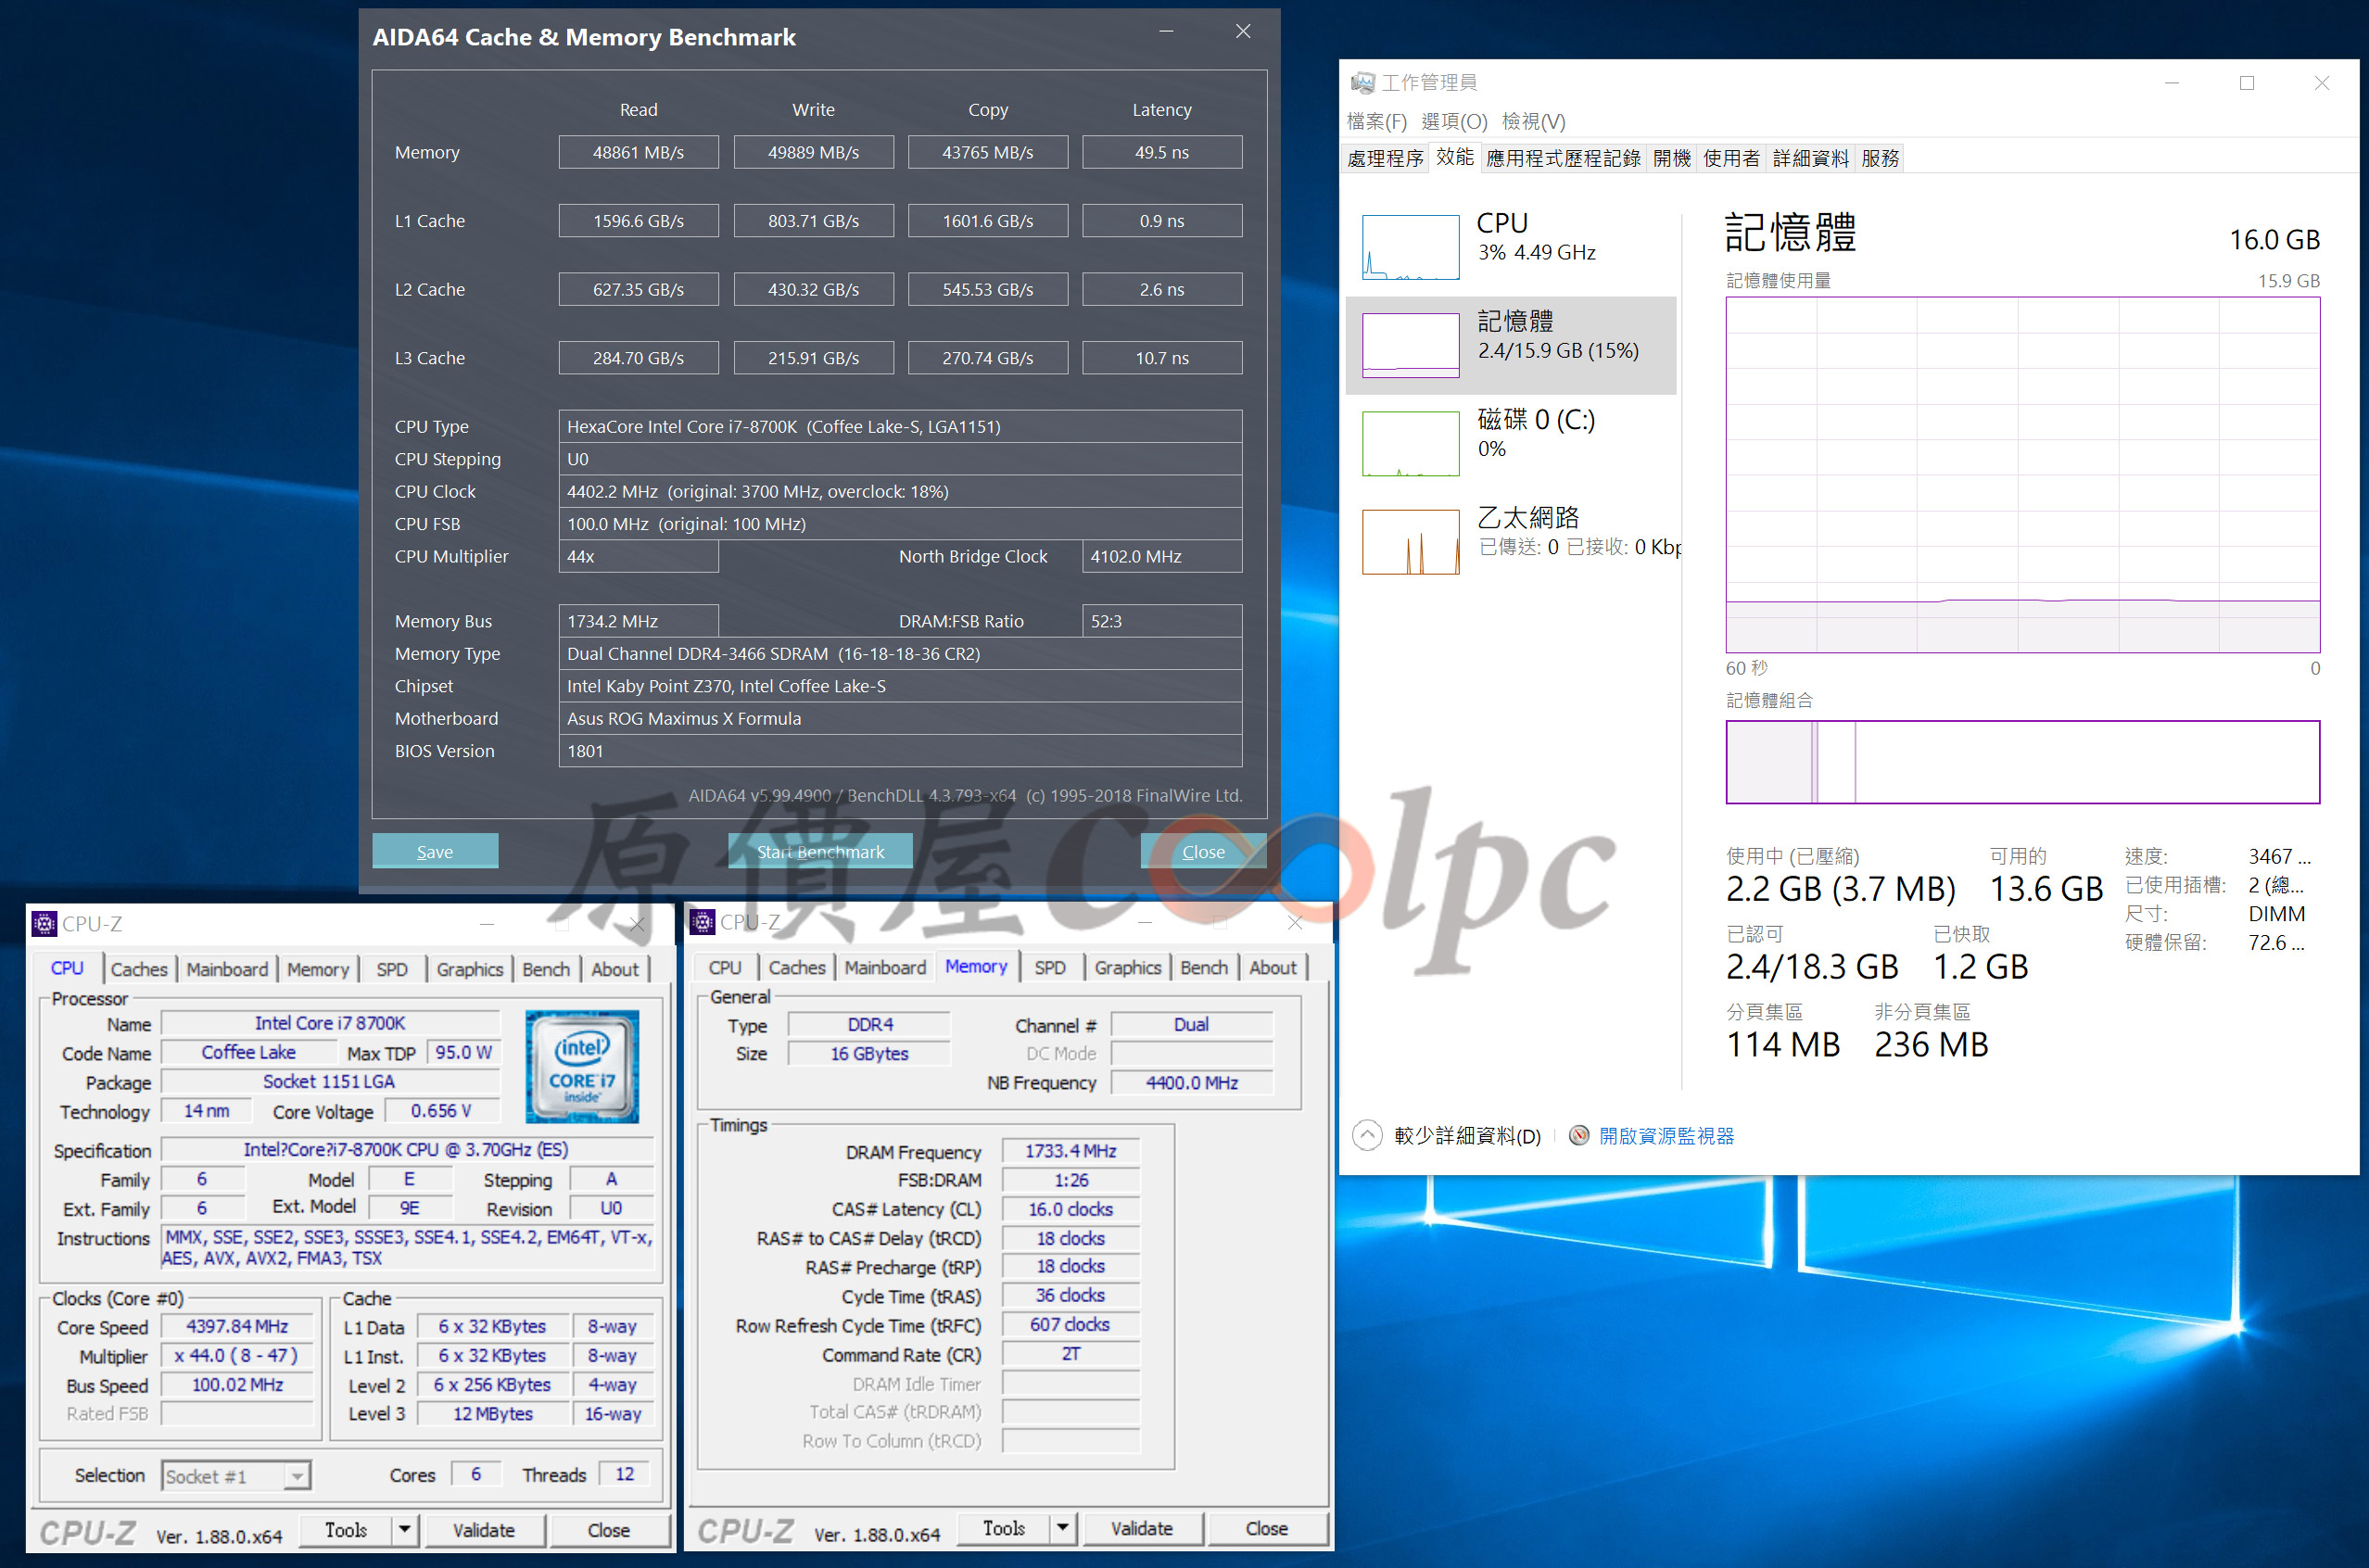Switch to the Mainboard tab in the left CPU-Z window

tap(227, 969)
